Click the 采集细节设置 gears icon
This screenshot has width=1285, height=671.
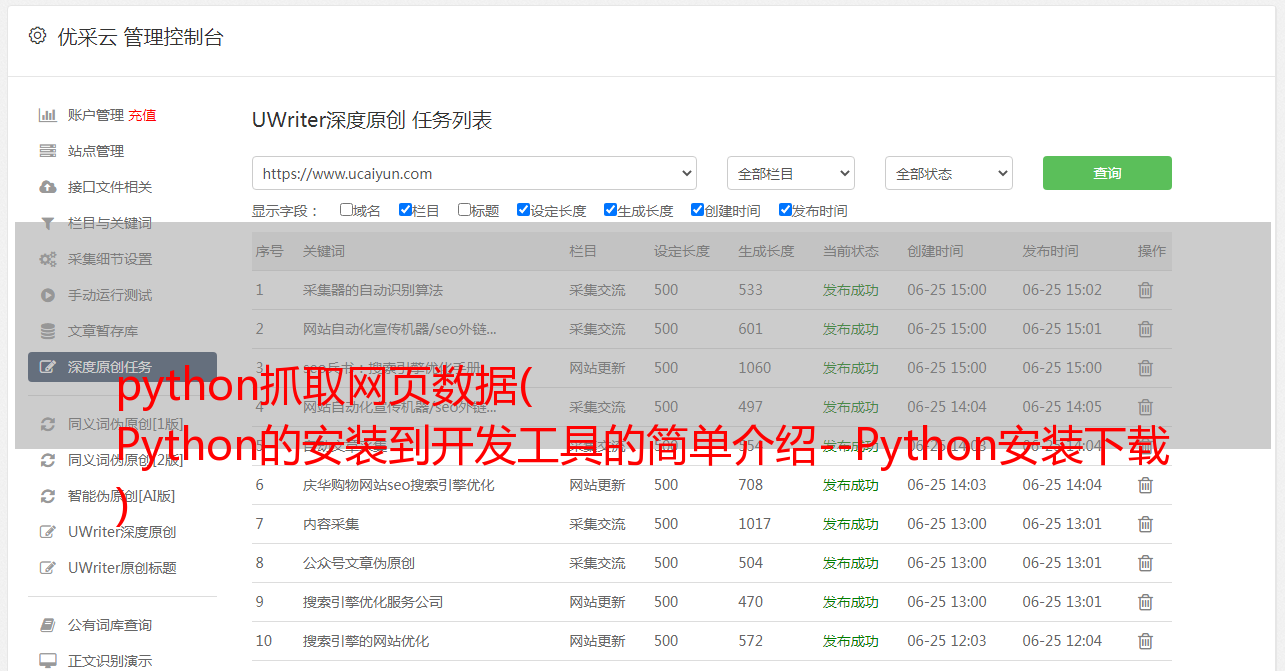(x=47, y=259)
